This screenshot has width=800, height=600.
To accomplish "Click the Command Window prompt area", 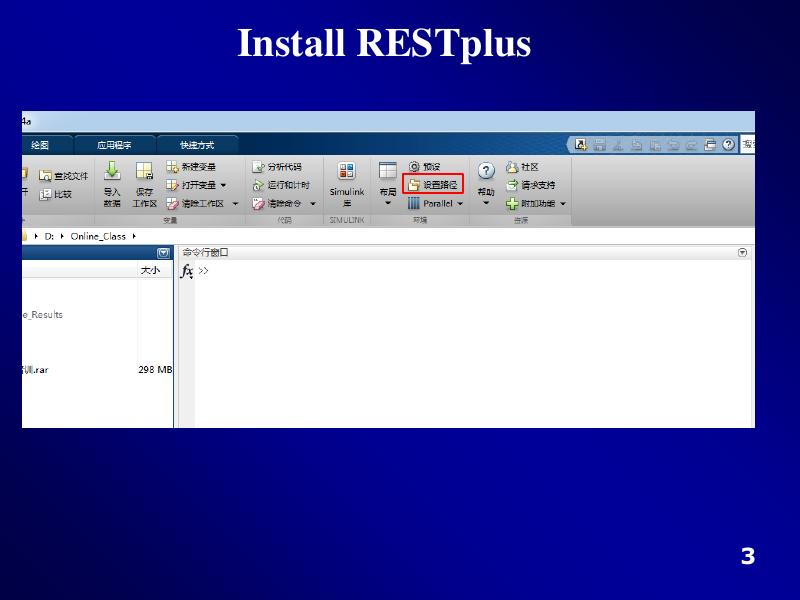I will (472, 344).
